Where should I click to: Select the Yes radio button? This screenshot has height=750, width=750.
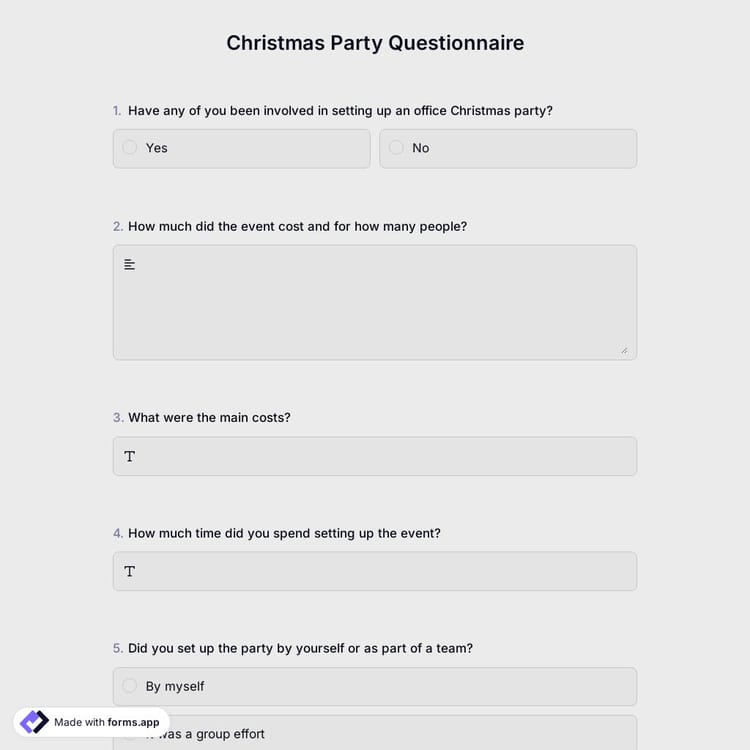(130, 148)
